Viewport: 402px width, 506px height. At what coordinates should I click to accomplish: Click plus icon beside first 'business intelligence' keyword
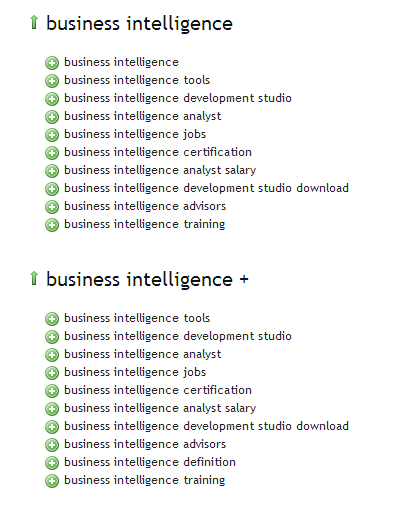pos(52,63)
